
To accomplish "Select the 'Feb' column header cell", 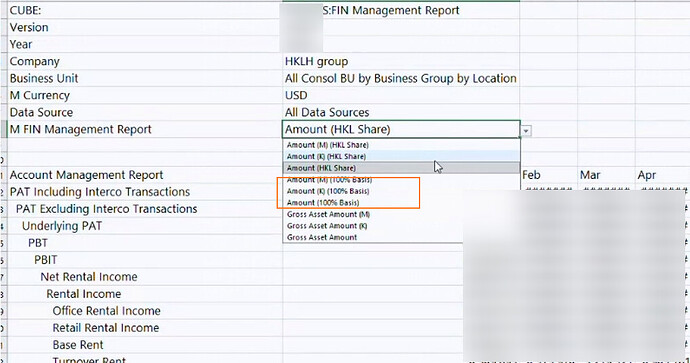I will tap(549, 175).
